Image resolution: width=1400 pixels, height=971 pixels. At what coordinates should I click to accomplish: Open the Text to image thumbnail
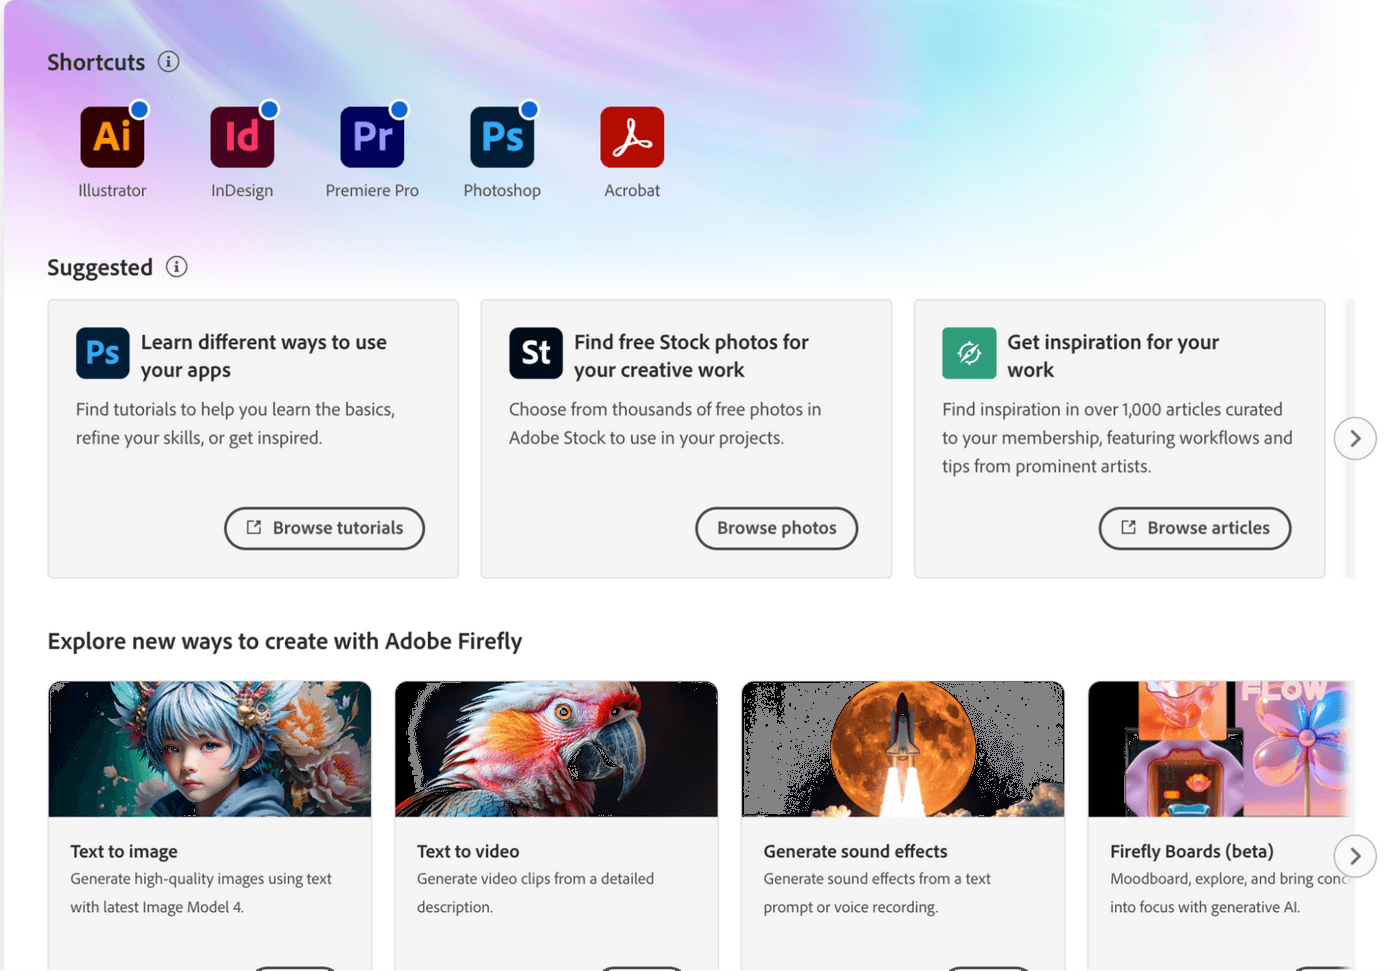[x=210, y=749]
